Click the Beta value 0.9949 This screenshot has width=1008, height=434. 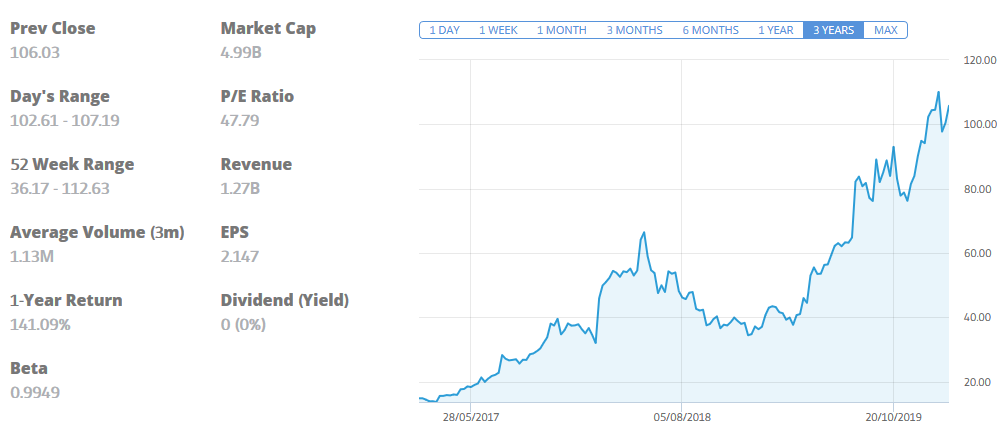coord(35,392)
